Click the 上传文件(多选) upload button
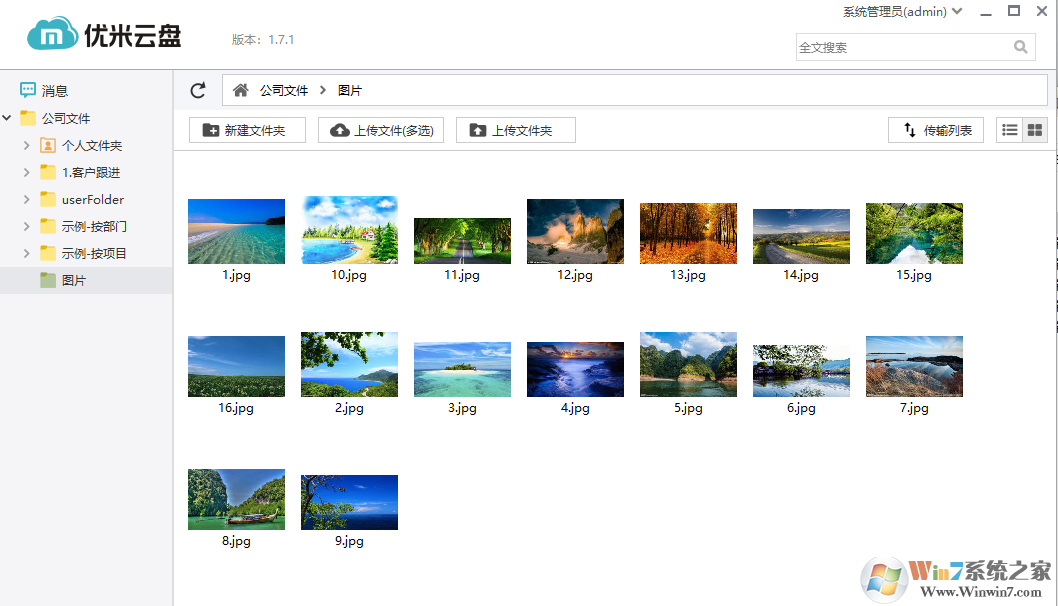Screen dimensions: 1058x606 pos(381,129)
